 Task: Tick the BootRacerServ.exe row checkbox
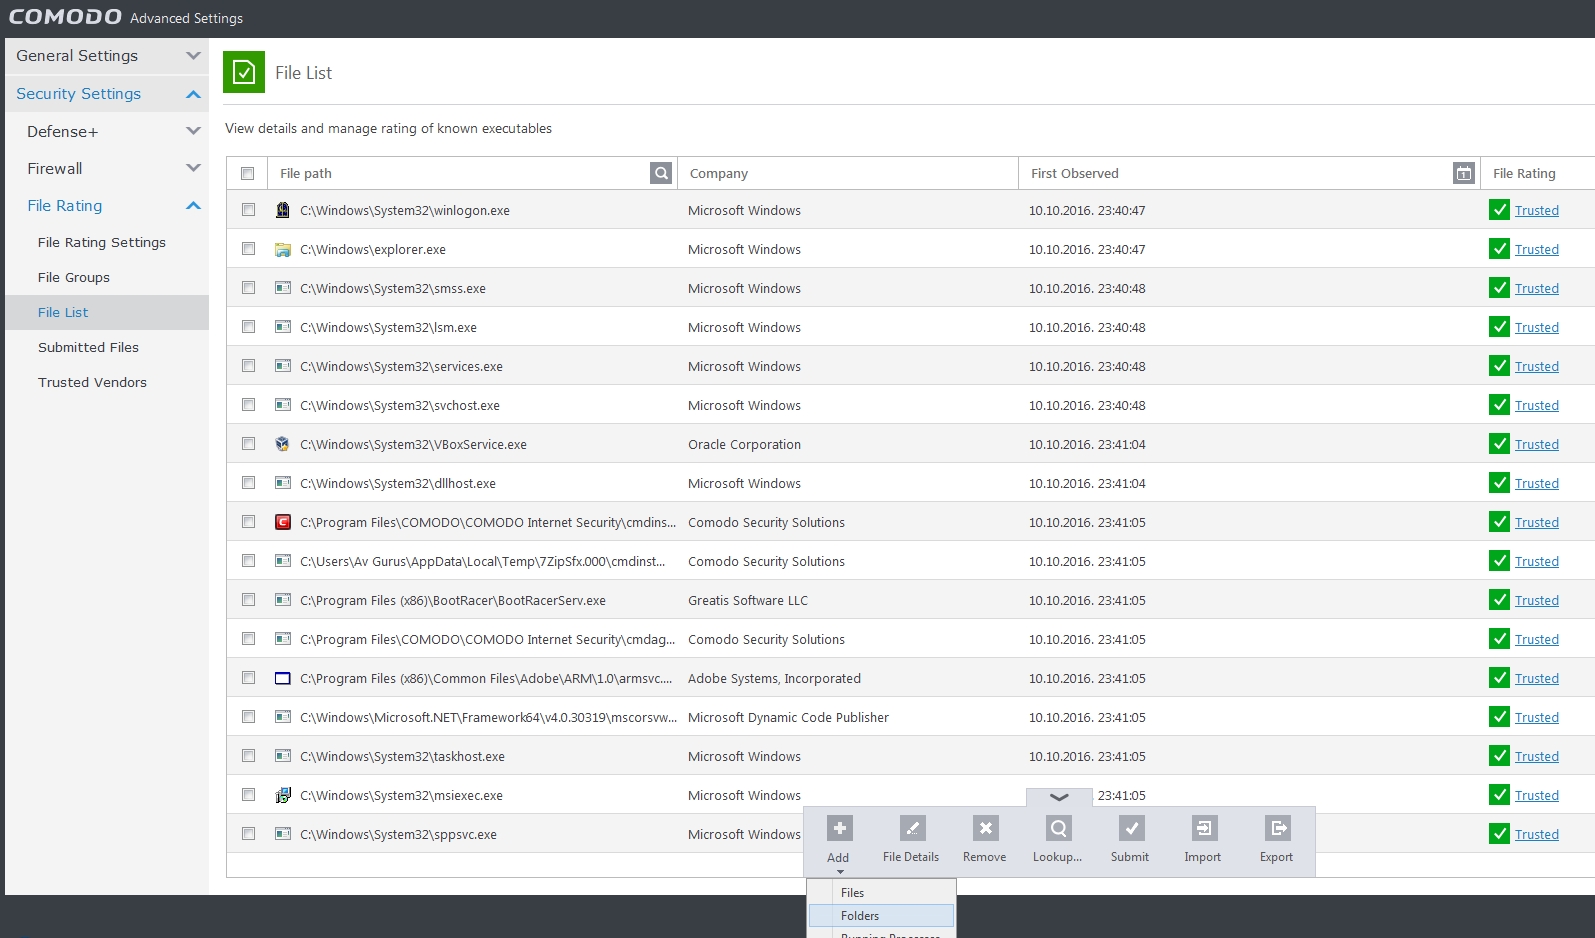(248, 600)
